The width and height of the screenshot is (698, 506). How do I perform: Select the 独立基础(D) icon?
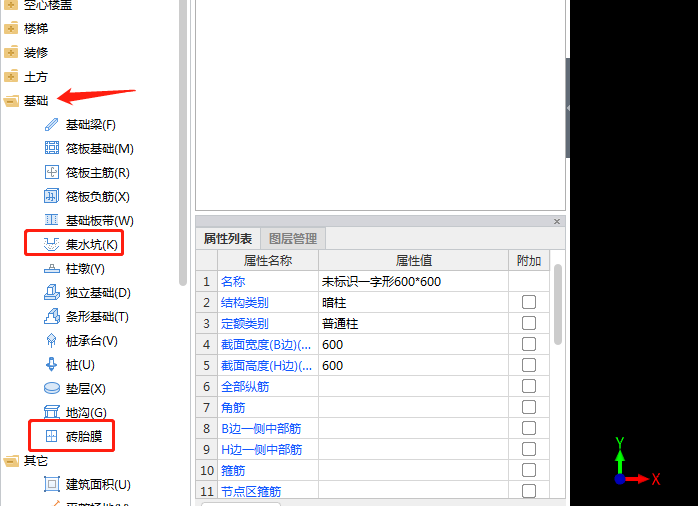coord(52,292)
